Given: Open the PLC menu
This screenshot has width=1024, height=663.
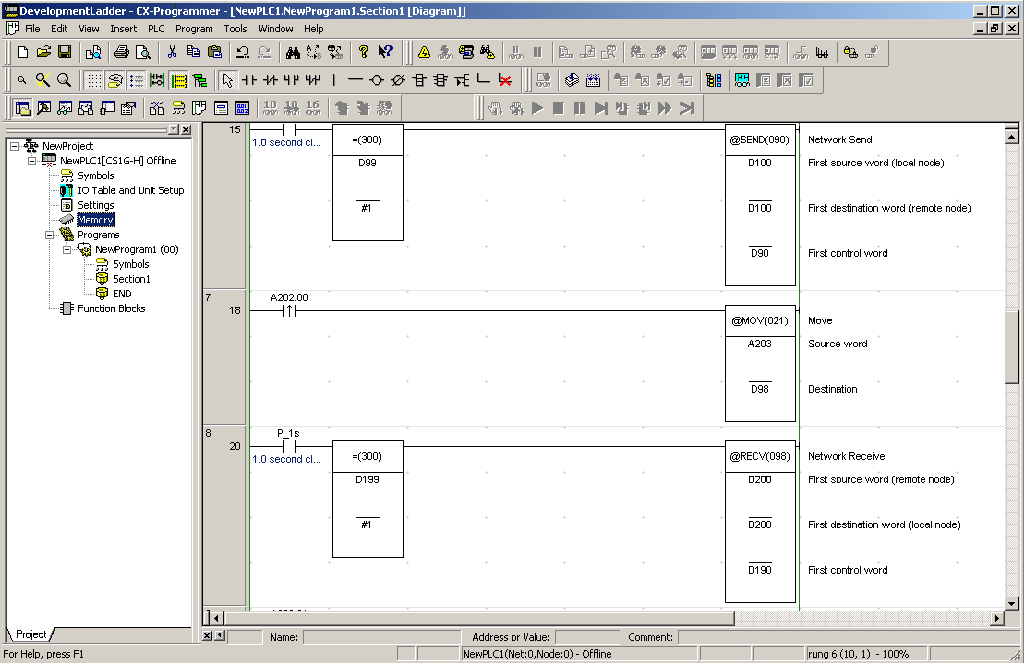Looking at the screenshot, I should tap(156, 29).
